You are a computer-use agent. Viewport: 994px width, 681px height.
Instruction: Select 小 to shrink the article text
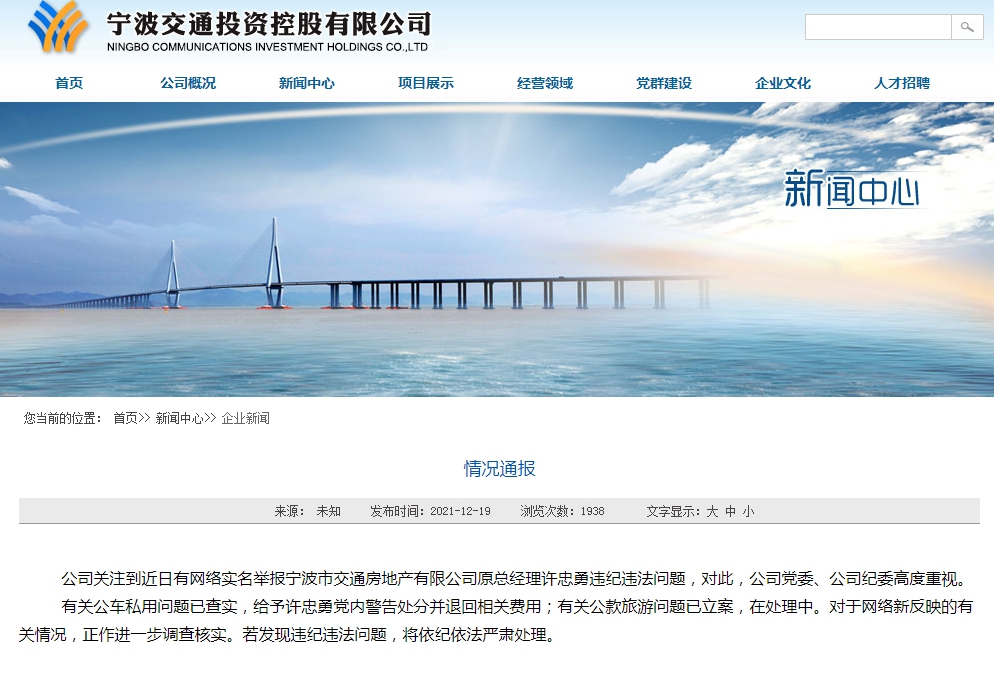tap(746, 510)
